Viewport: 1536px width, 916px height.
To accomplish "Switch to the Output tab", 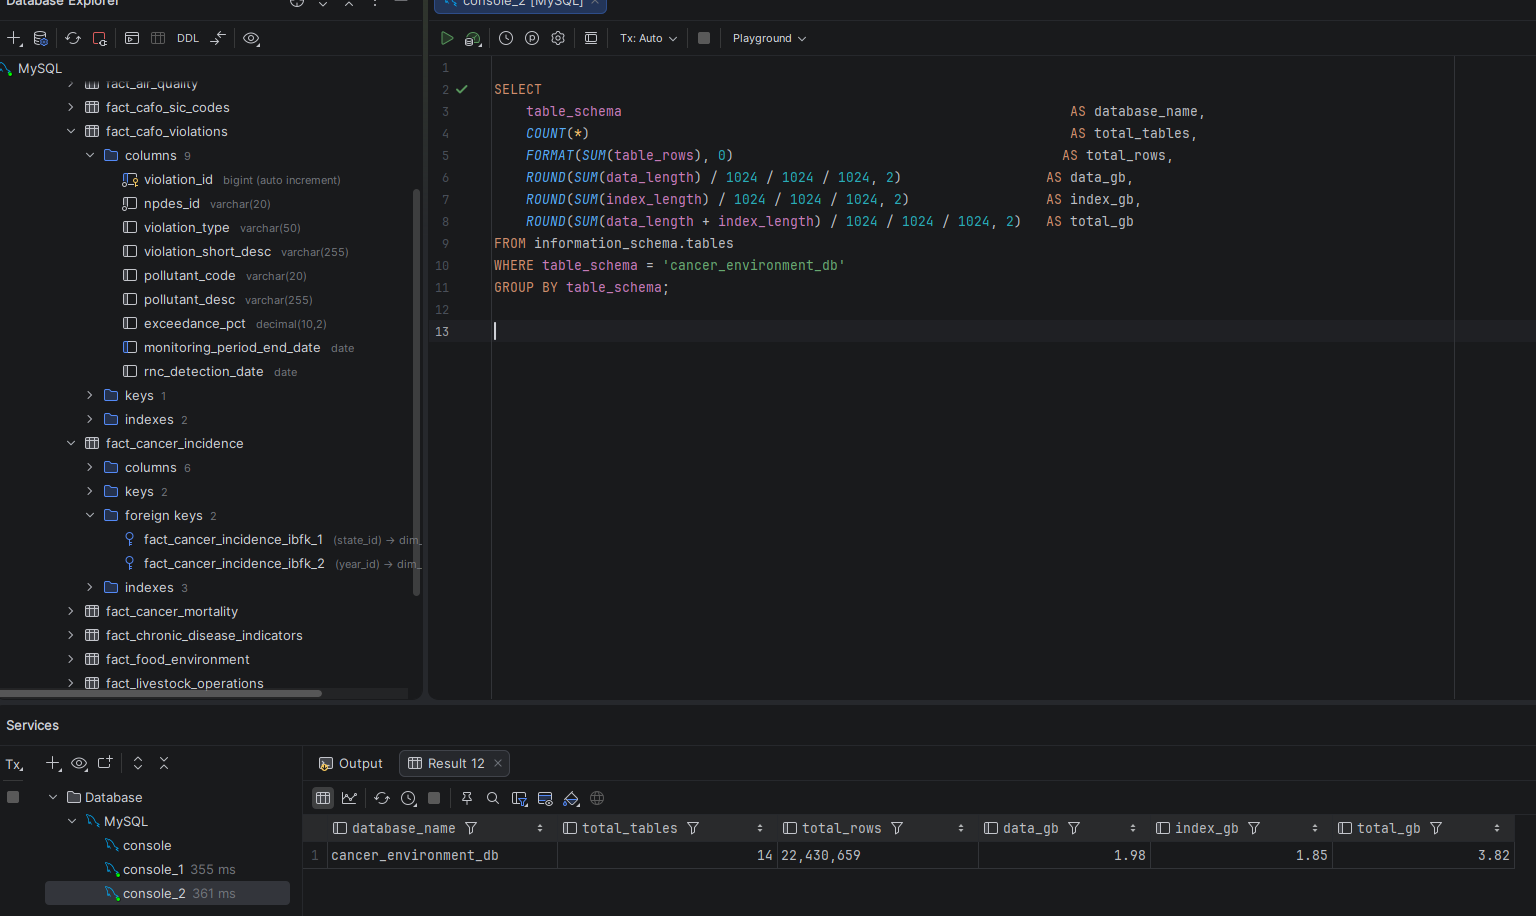I will (x=350, y=763).
